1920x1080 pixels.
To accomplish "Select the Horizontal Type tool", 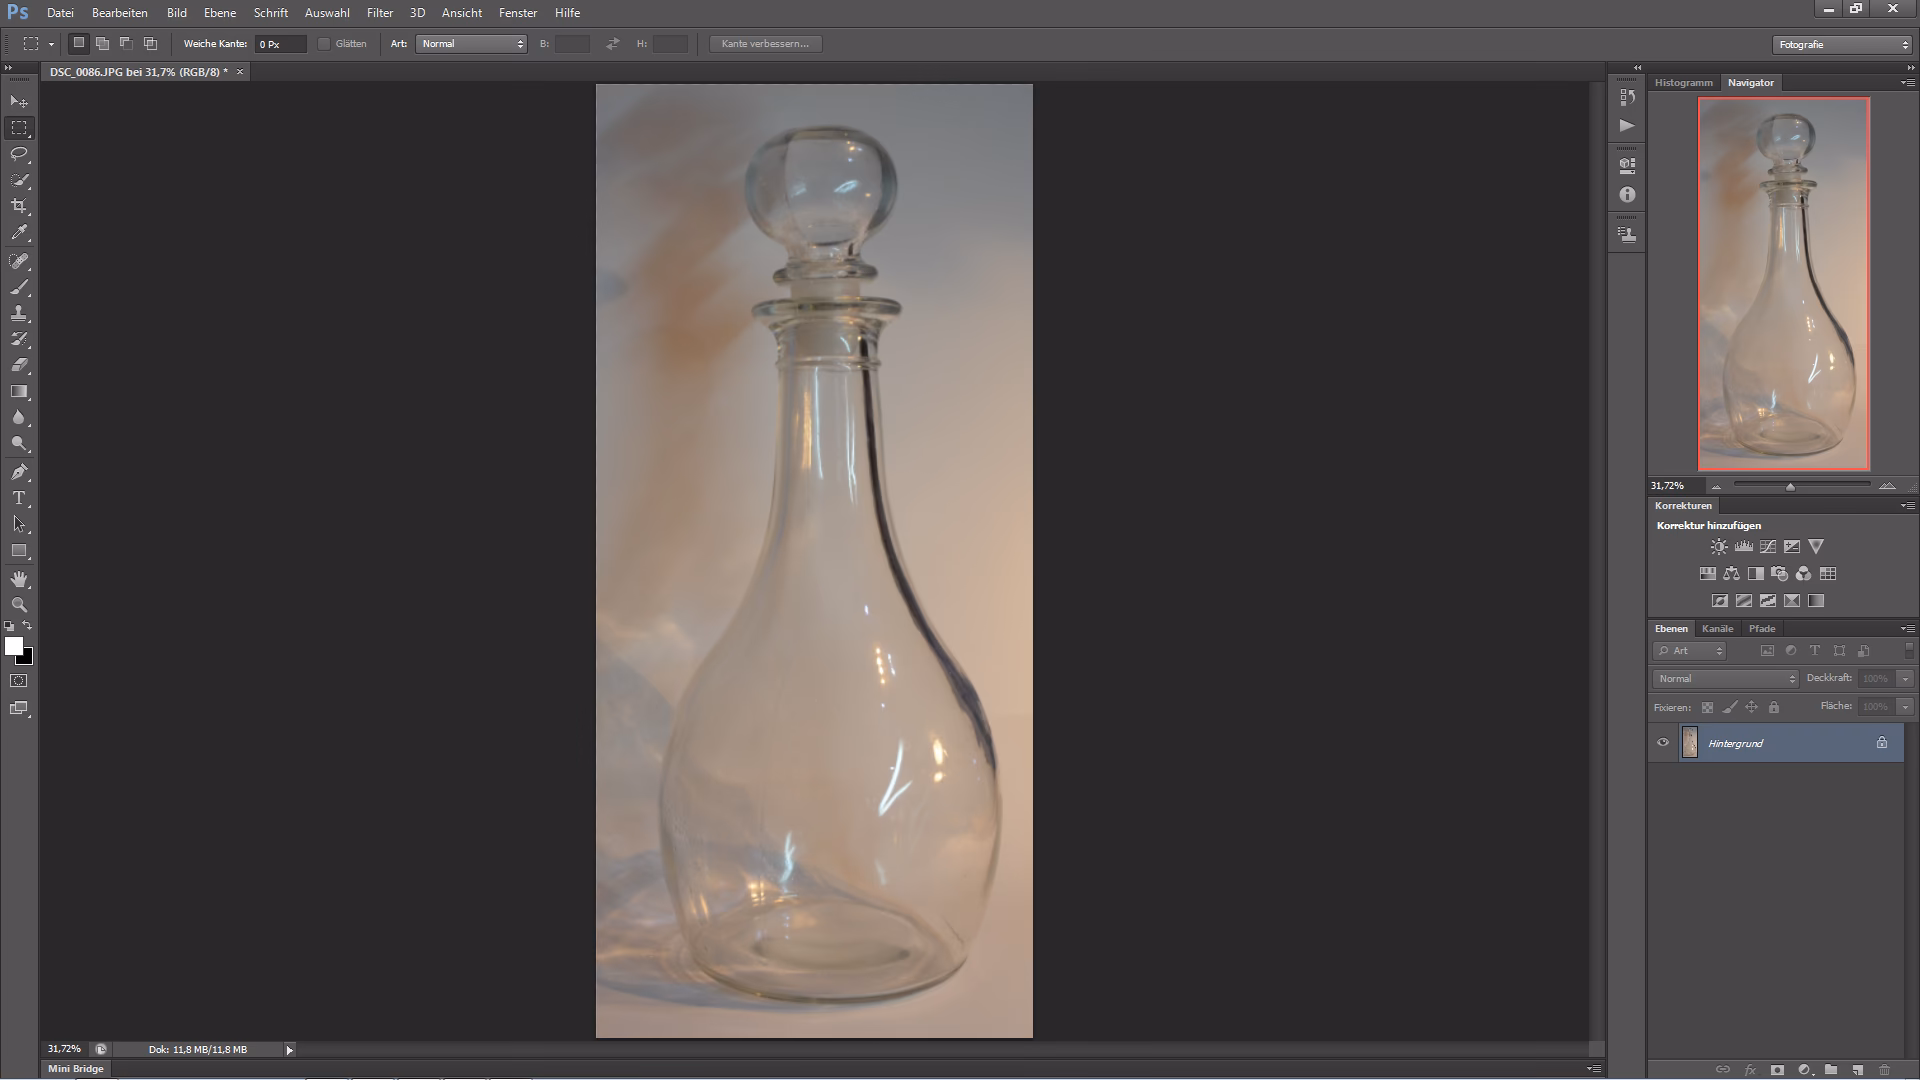I will click(x=19, y=498).
